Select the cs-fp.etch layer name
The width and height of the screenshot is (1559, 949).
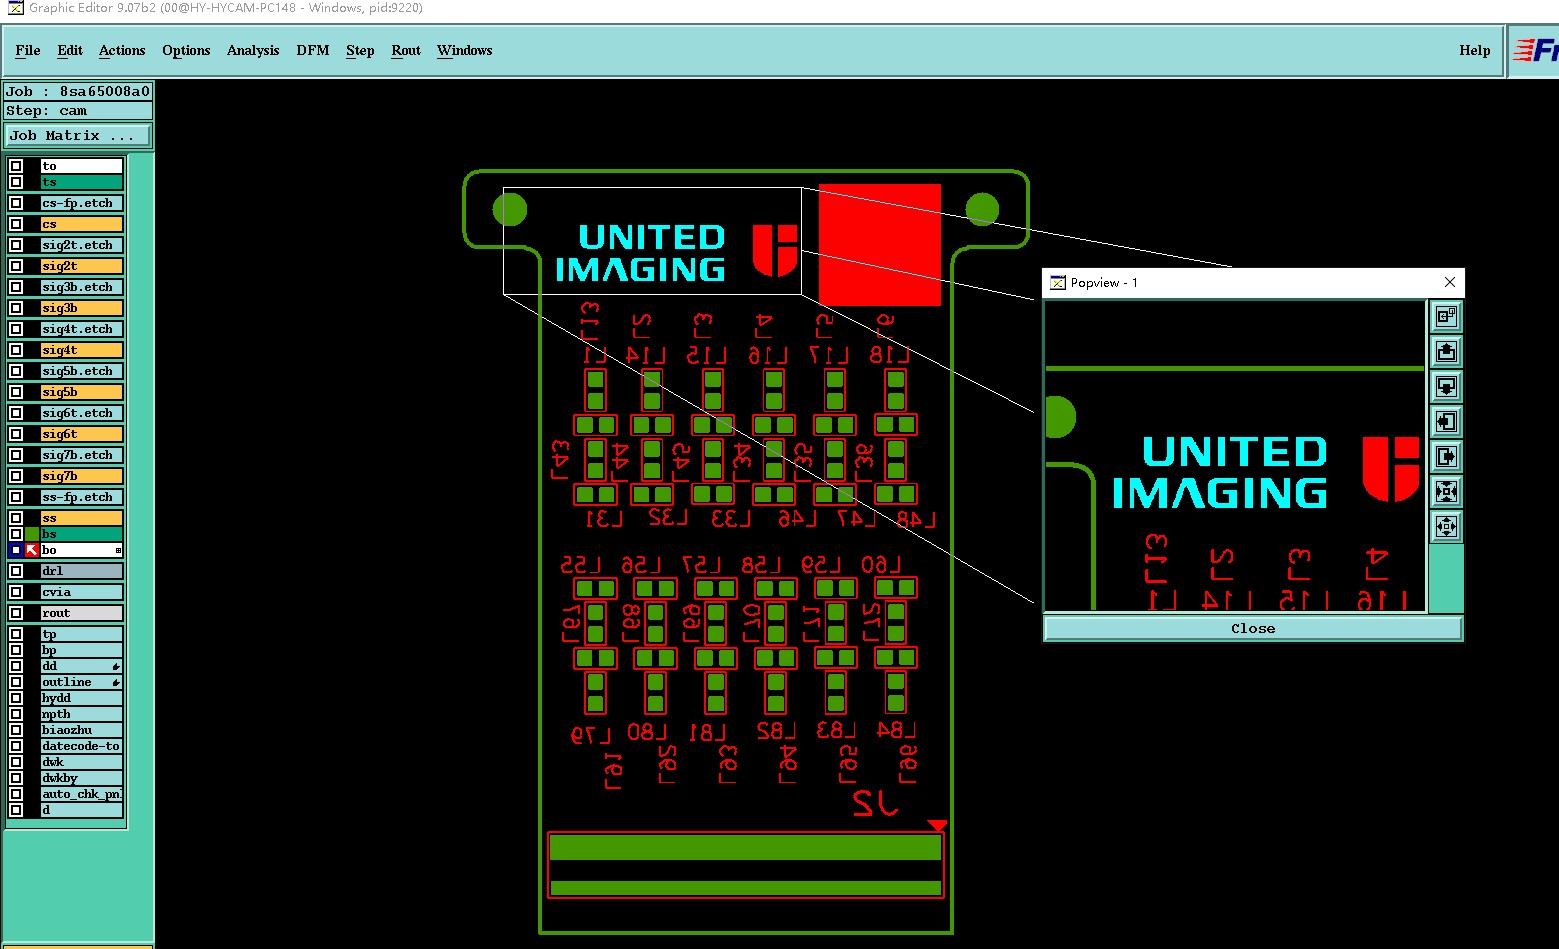pos(82,203)
